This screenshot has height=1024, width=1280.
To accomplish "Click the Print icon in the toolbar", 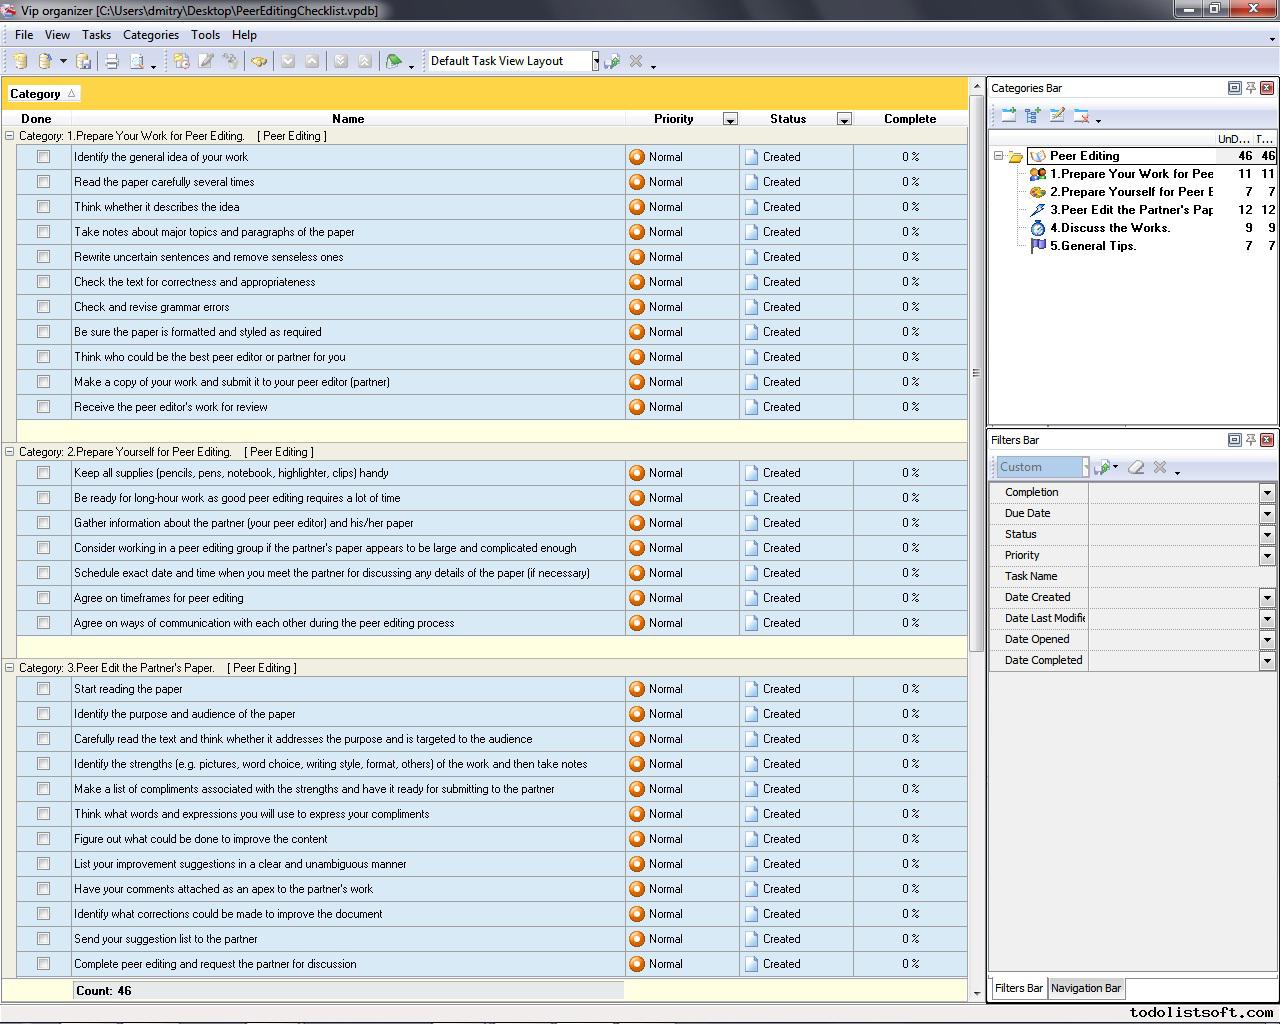I will 112,61.
